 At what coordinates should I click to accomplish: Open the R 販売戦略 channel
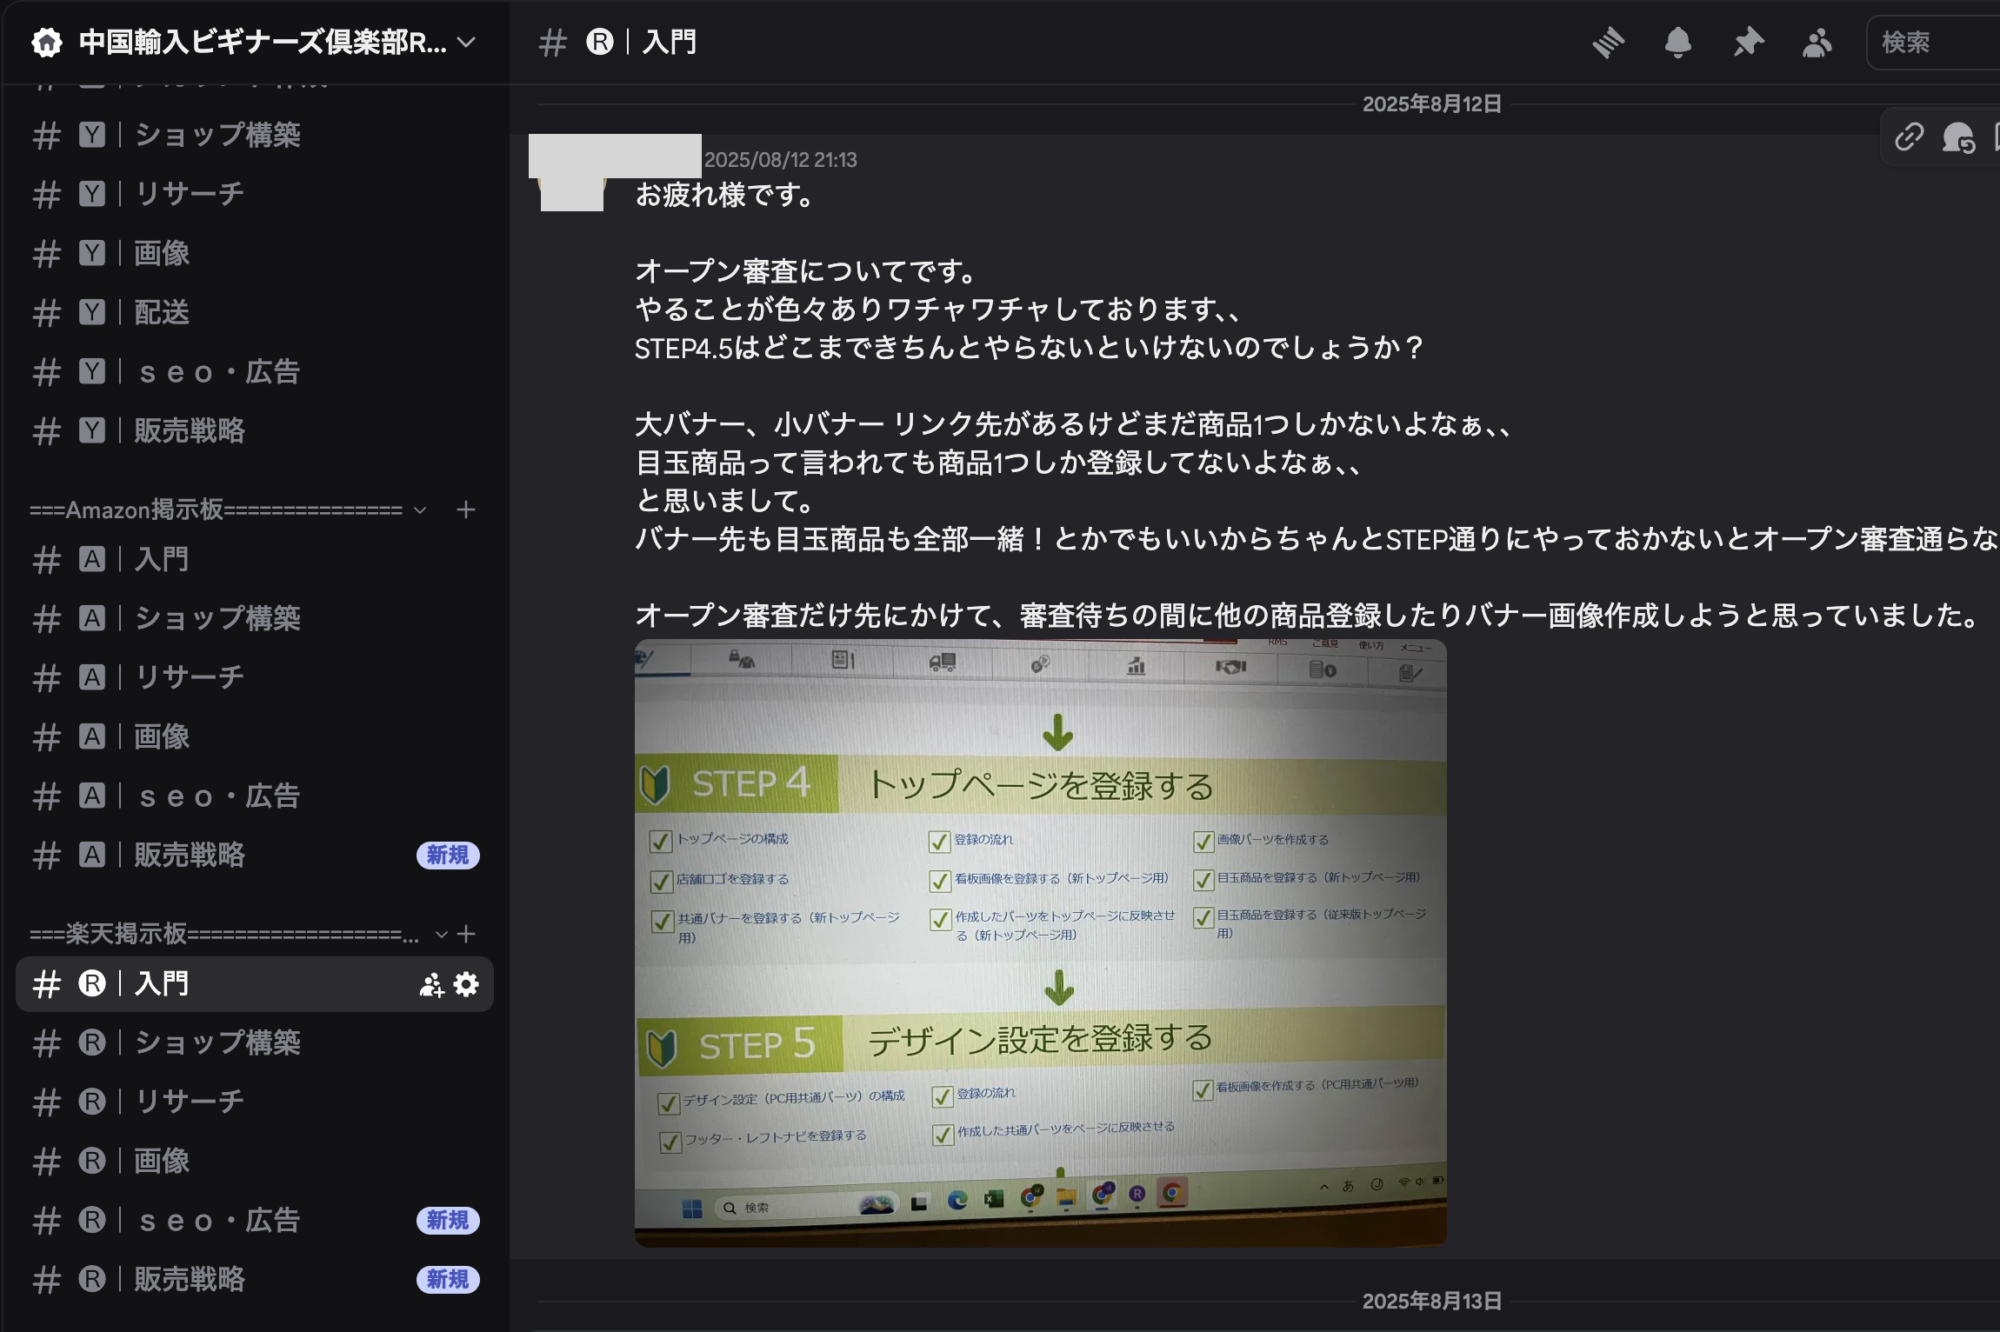tap(254, 1280)
